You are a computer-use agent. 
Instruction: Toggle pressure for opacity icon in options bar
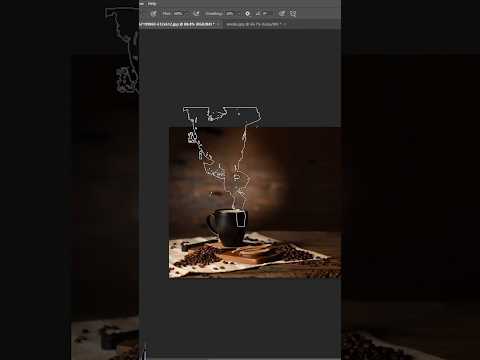[153, 14]
